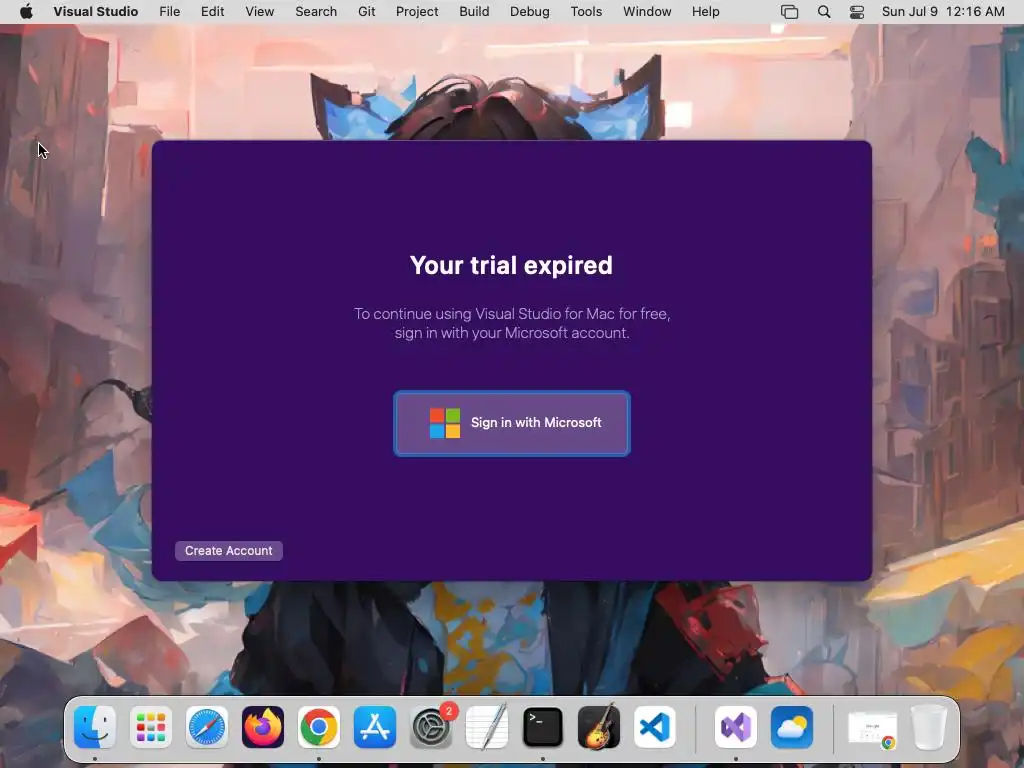Image resolution: width=1024 pixels, height=768 pixels.
Task: Open TextEdit from the dock
Action: coord(487,727)
